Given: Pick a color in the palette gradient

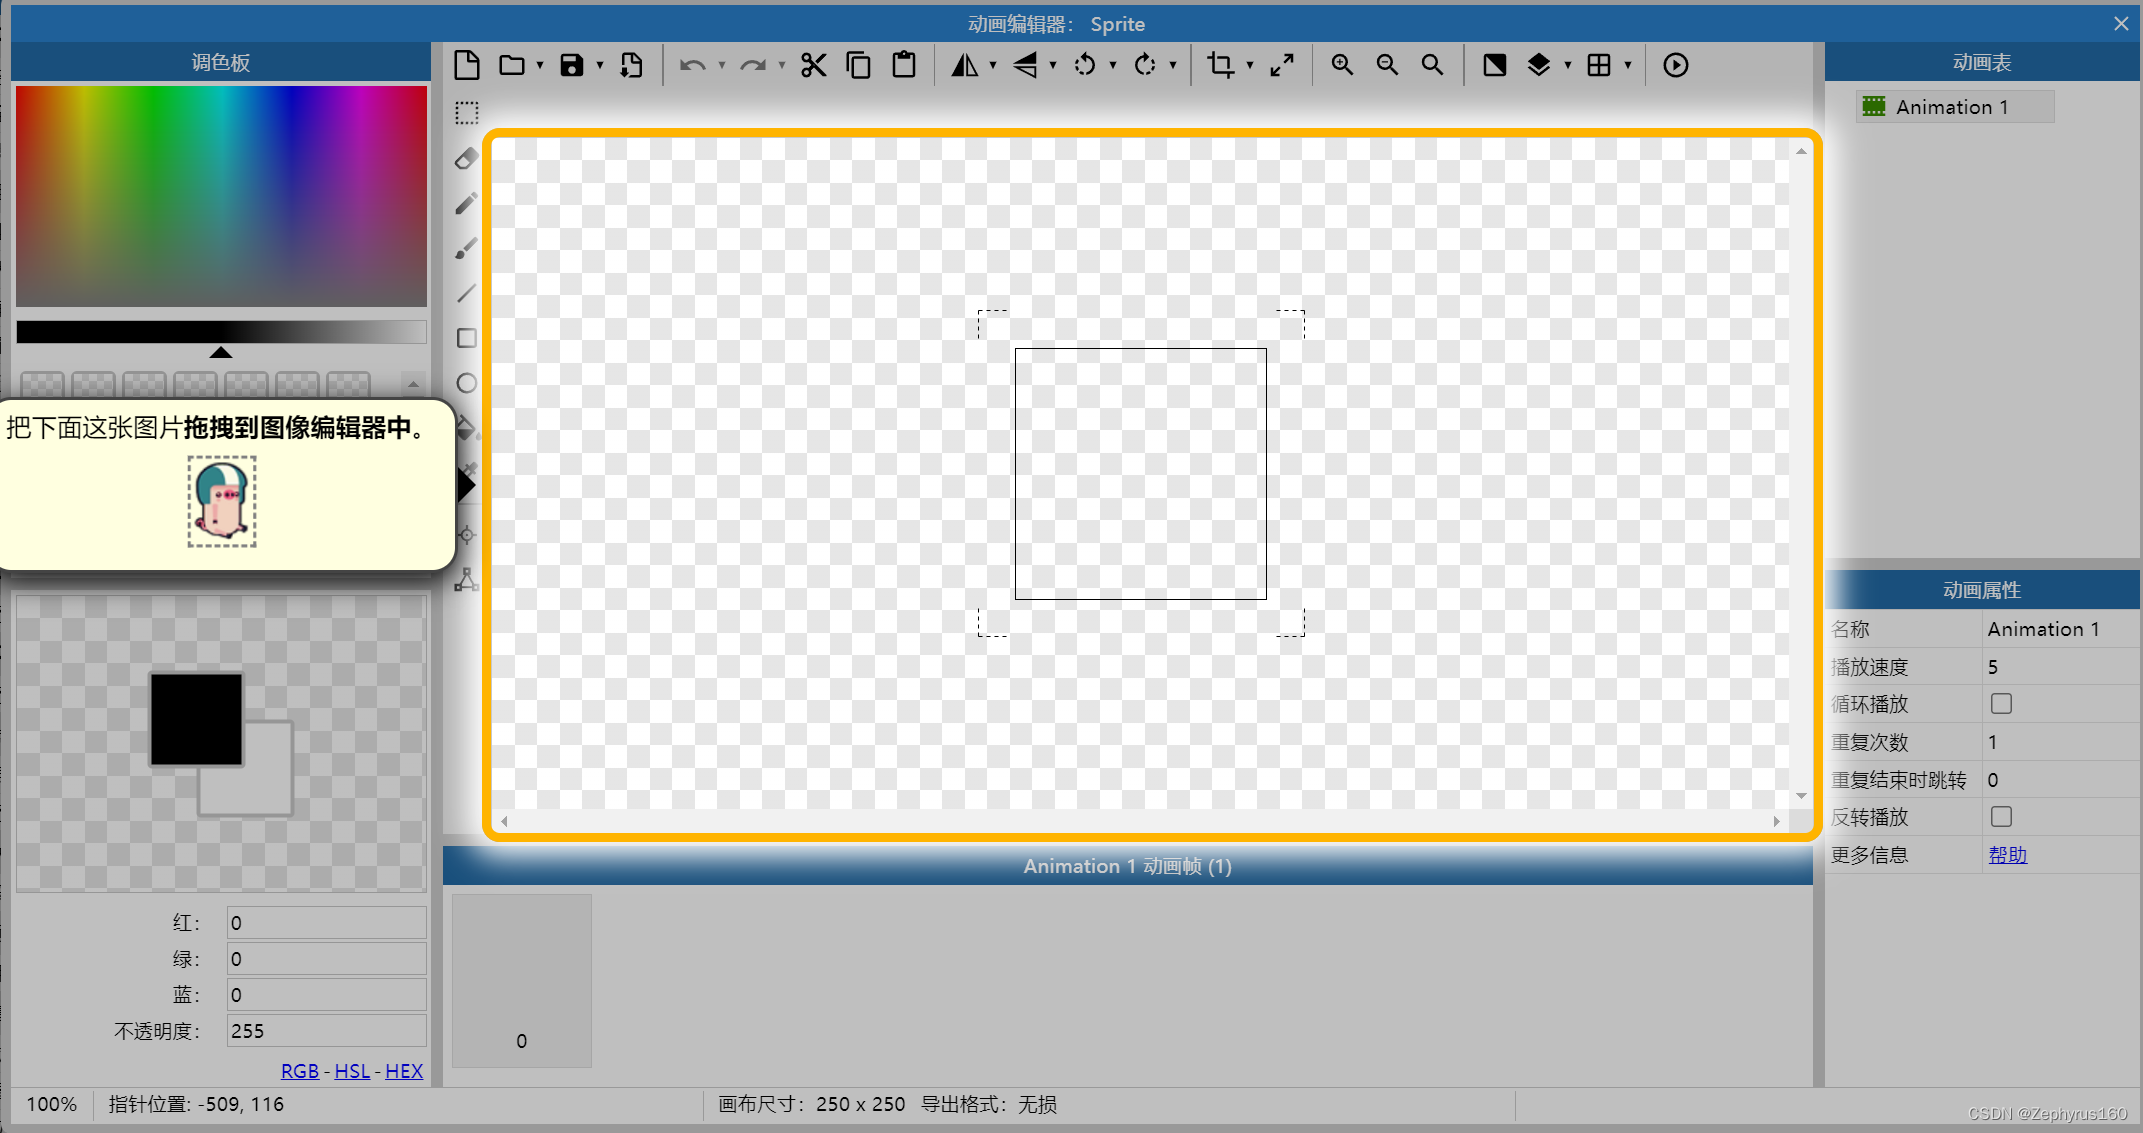Looking at the screenshot, I should click(221, 195).
